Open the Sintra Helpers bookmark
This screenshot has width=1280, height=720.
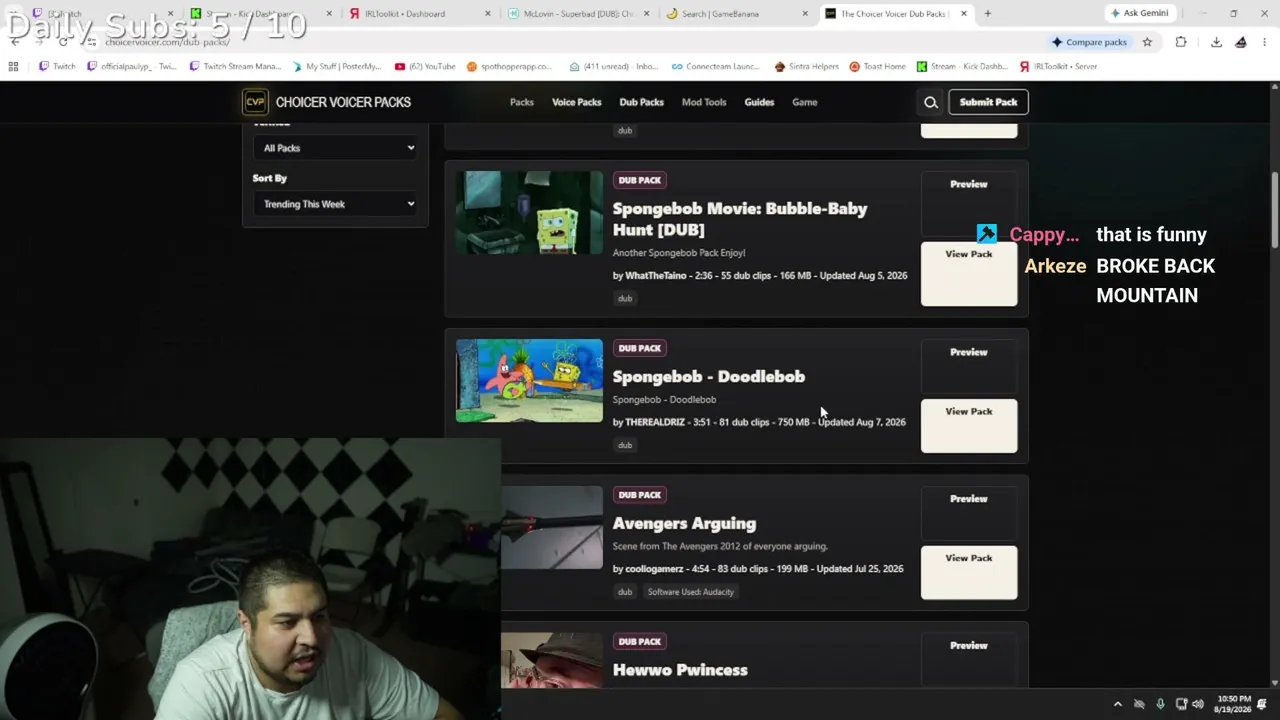pyautogui.click(x=807, y=66)
